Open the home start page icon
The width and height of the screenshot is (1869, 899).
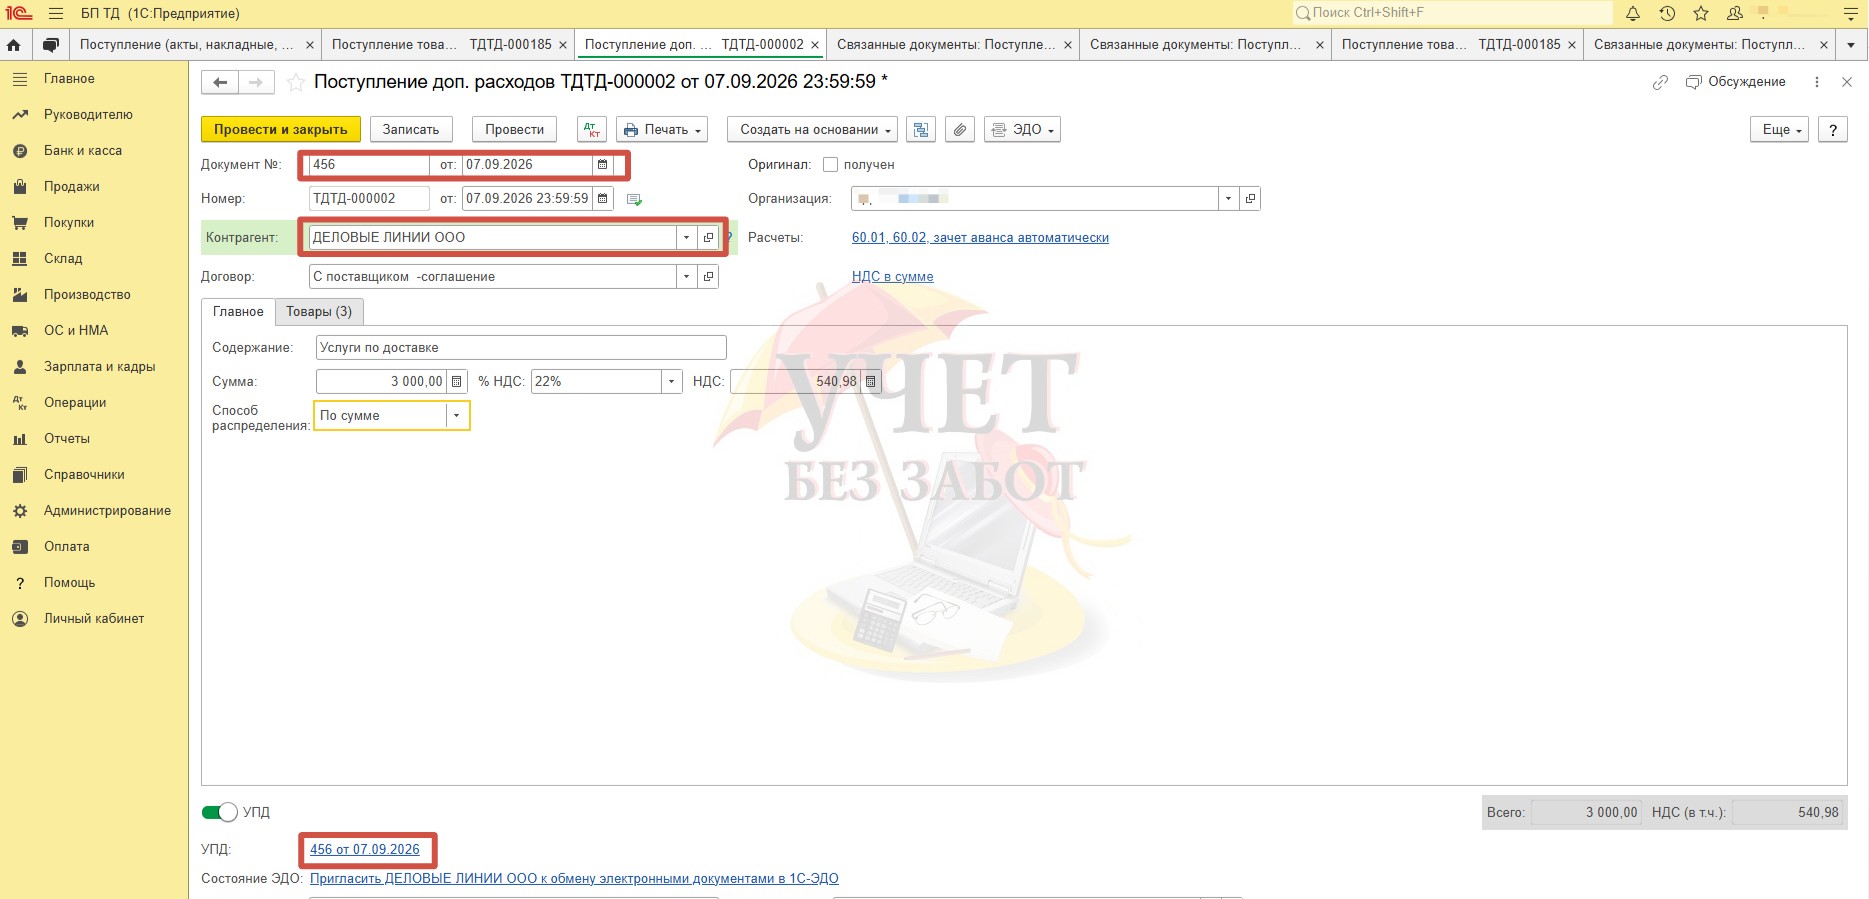click(x=14, y=45)
